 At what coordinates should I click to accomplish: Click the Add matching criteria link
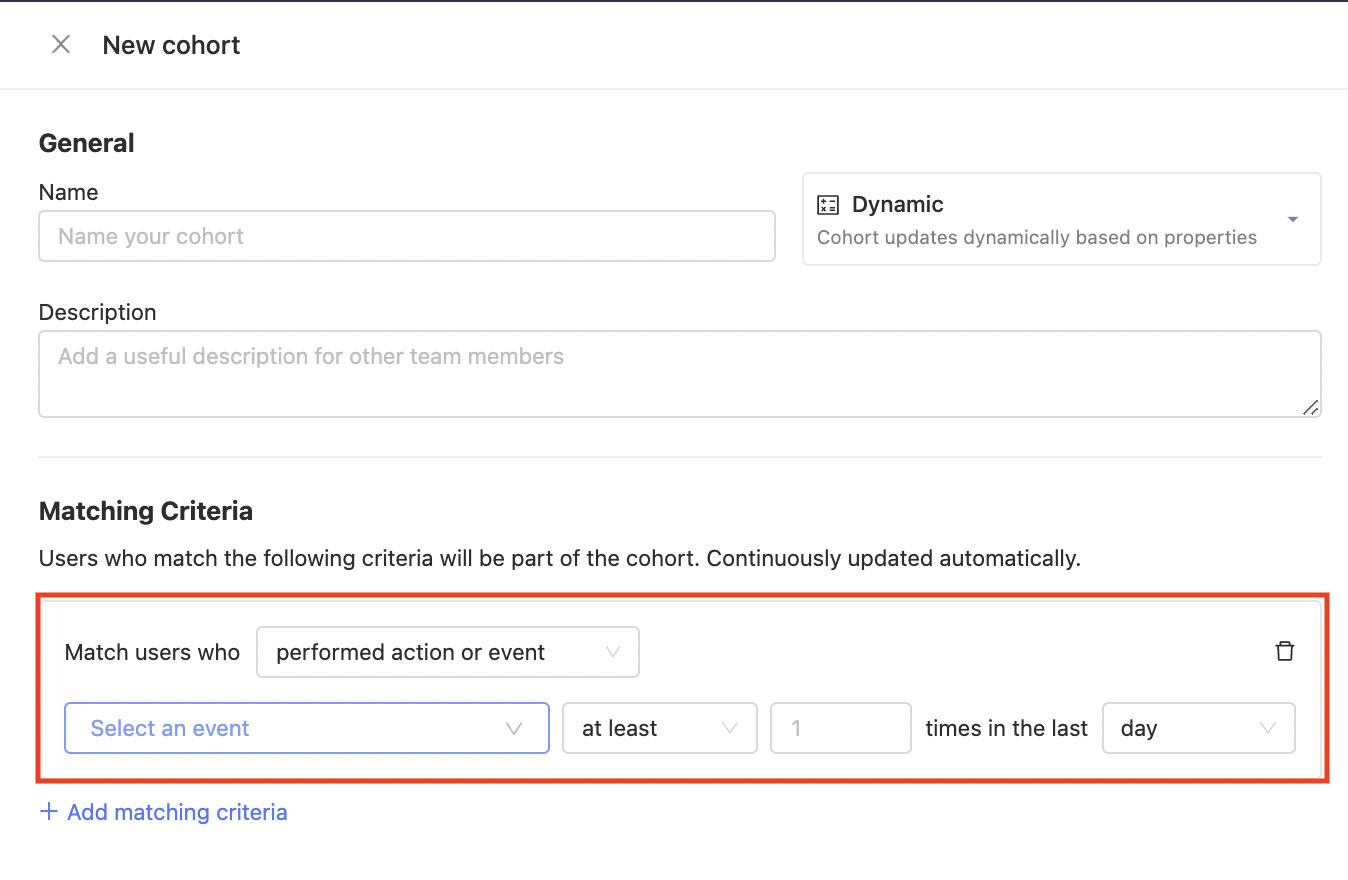tap(176, 812)
